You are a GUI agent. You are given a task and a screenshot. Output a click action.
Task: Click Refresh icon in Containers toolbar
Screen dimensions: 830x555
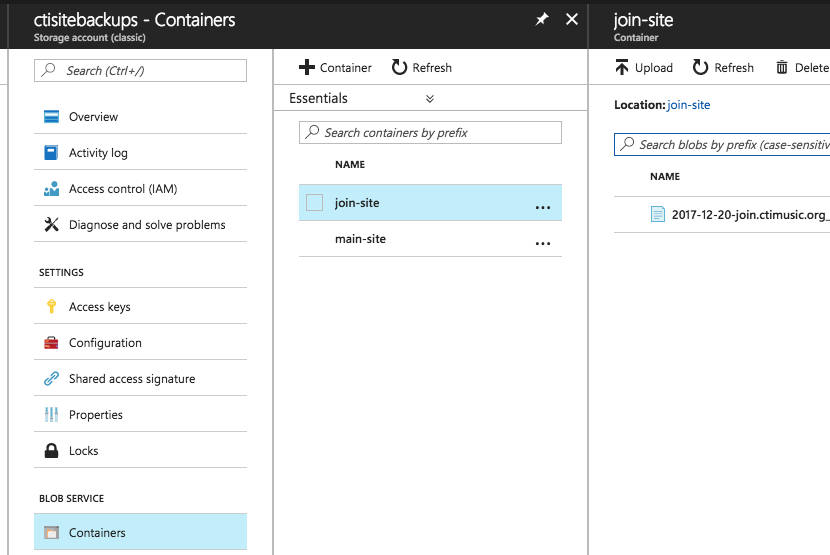[399, 67]
